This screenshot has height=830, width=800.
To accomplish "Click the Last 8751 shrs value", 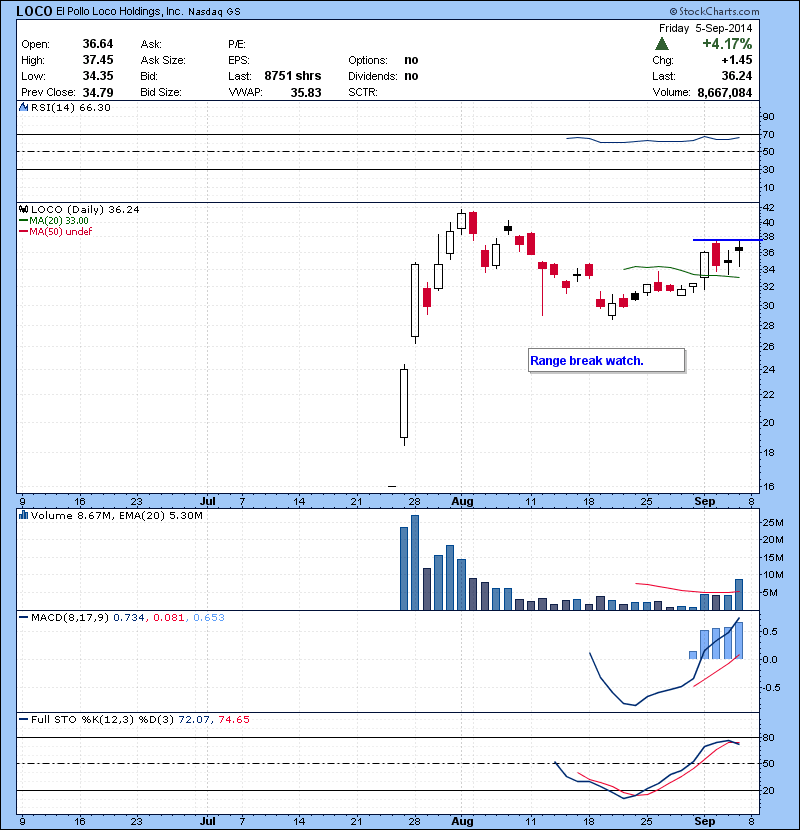I will (x=293, y=76).
